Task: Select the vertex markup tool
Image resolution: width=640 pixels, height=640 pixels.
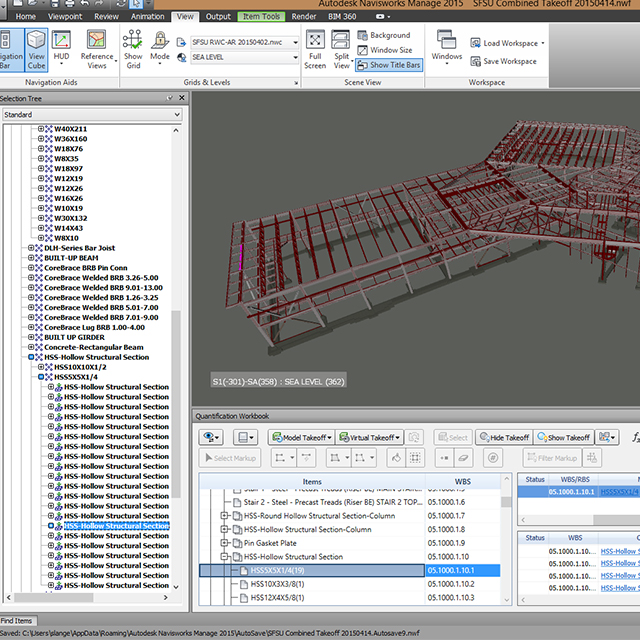Action: click(x=444, y=458)
